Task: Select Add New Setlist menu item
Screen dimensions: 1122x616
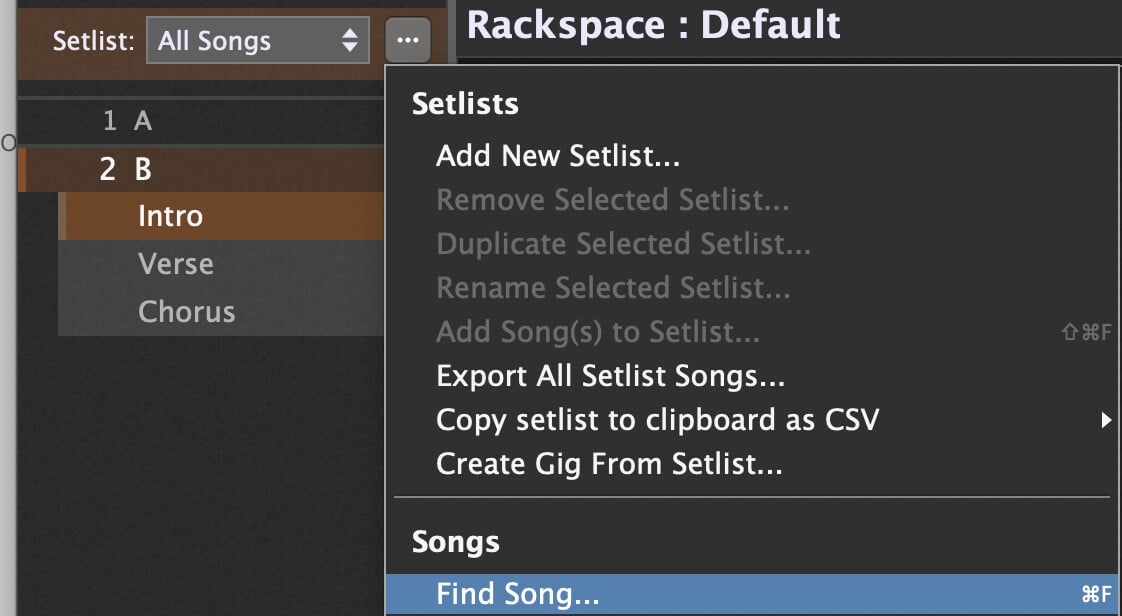Action: click(558, 156)
